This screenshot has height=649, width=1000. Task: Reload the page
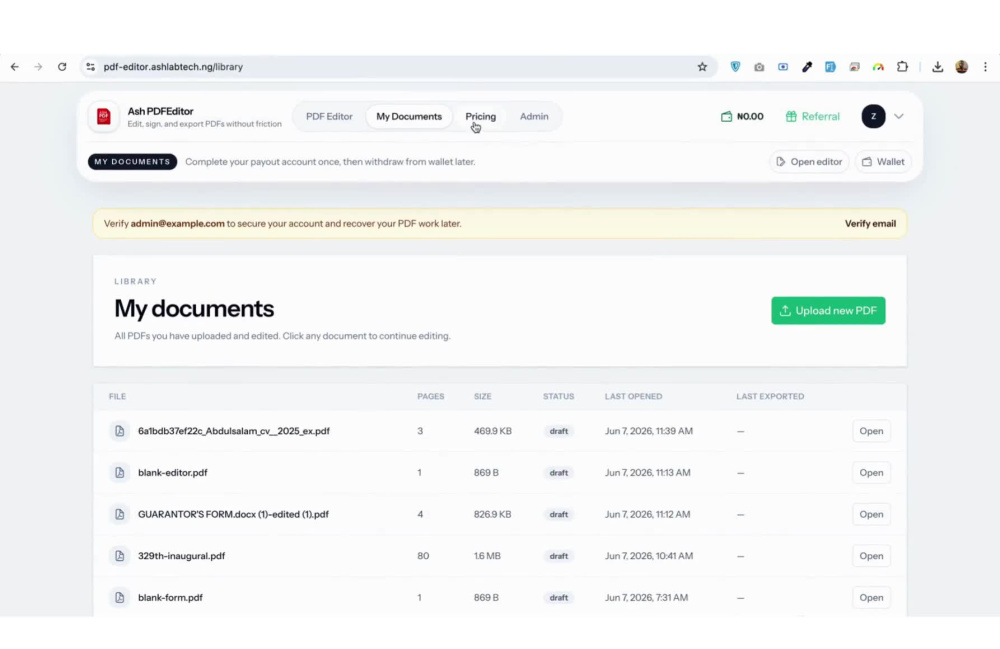[x=62, y=66]
